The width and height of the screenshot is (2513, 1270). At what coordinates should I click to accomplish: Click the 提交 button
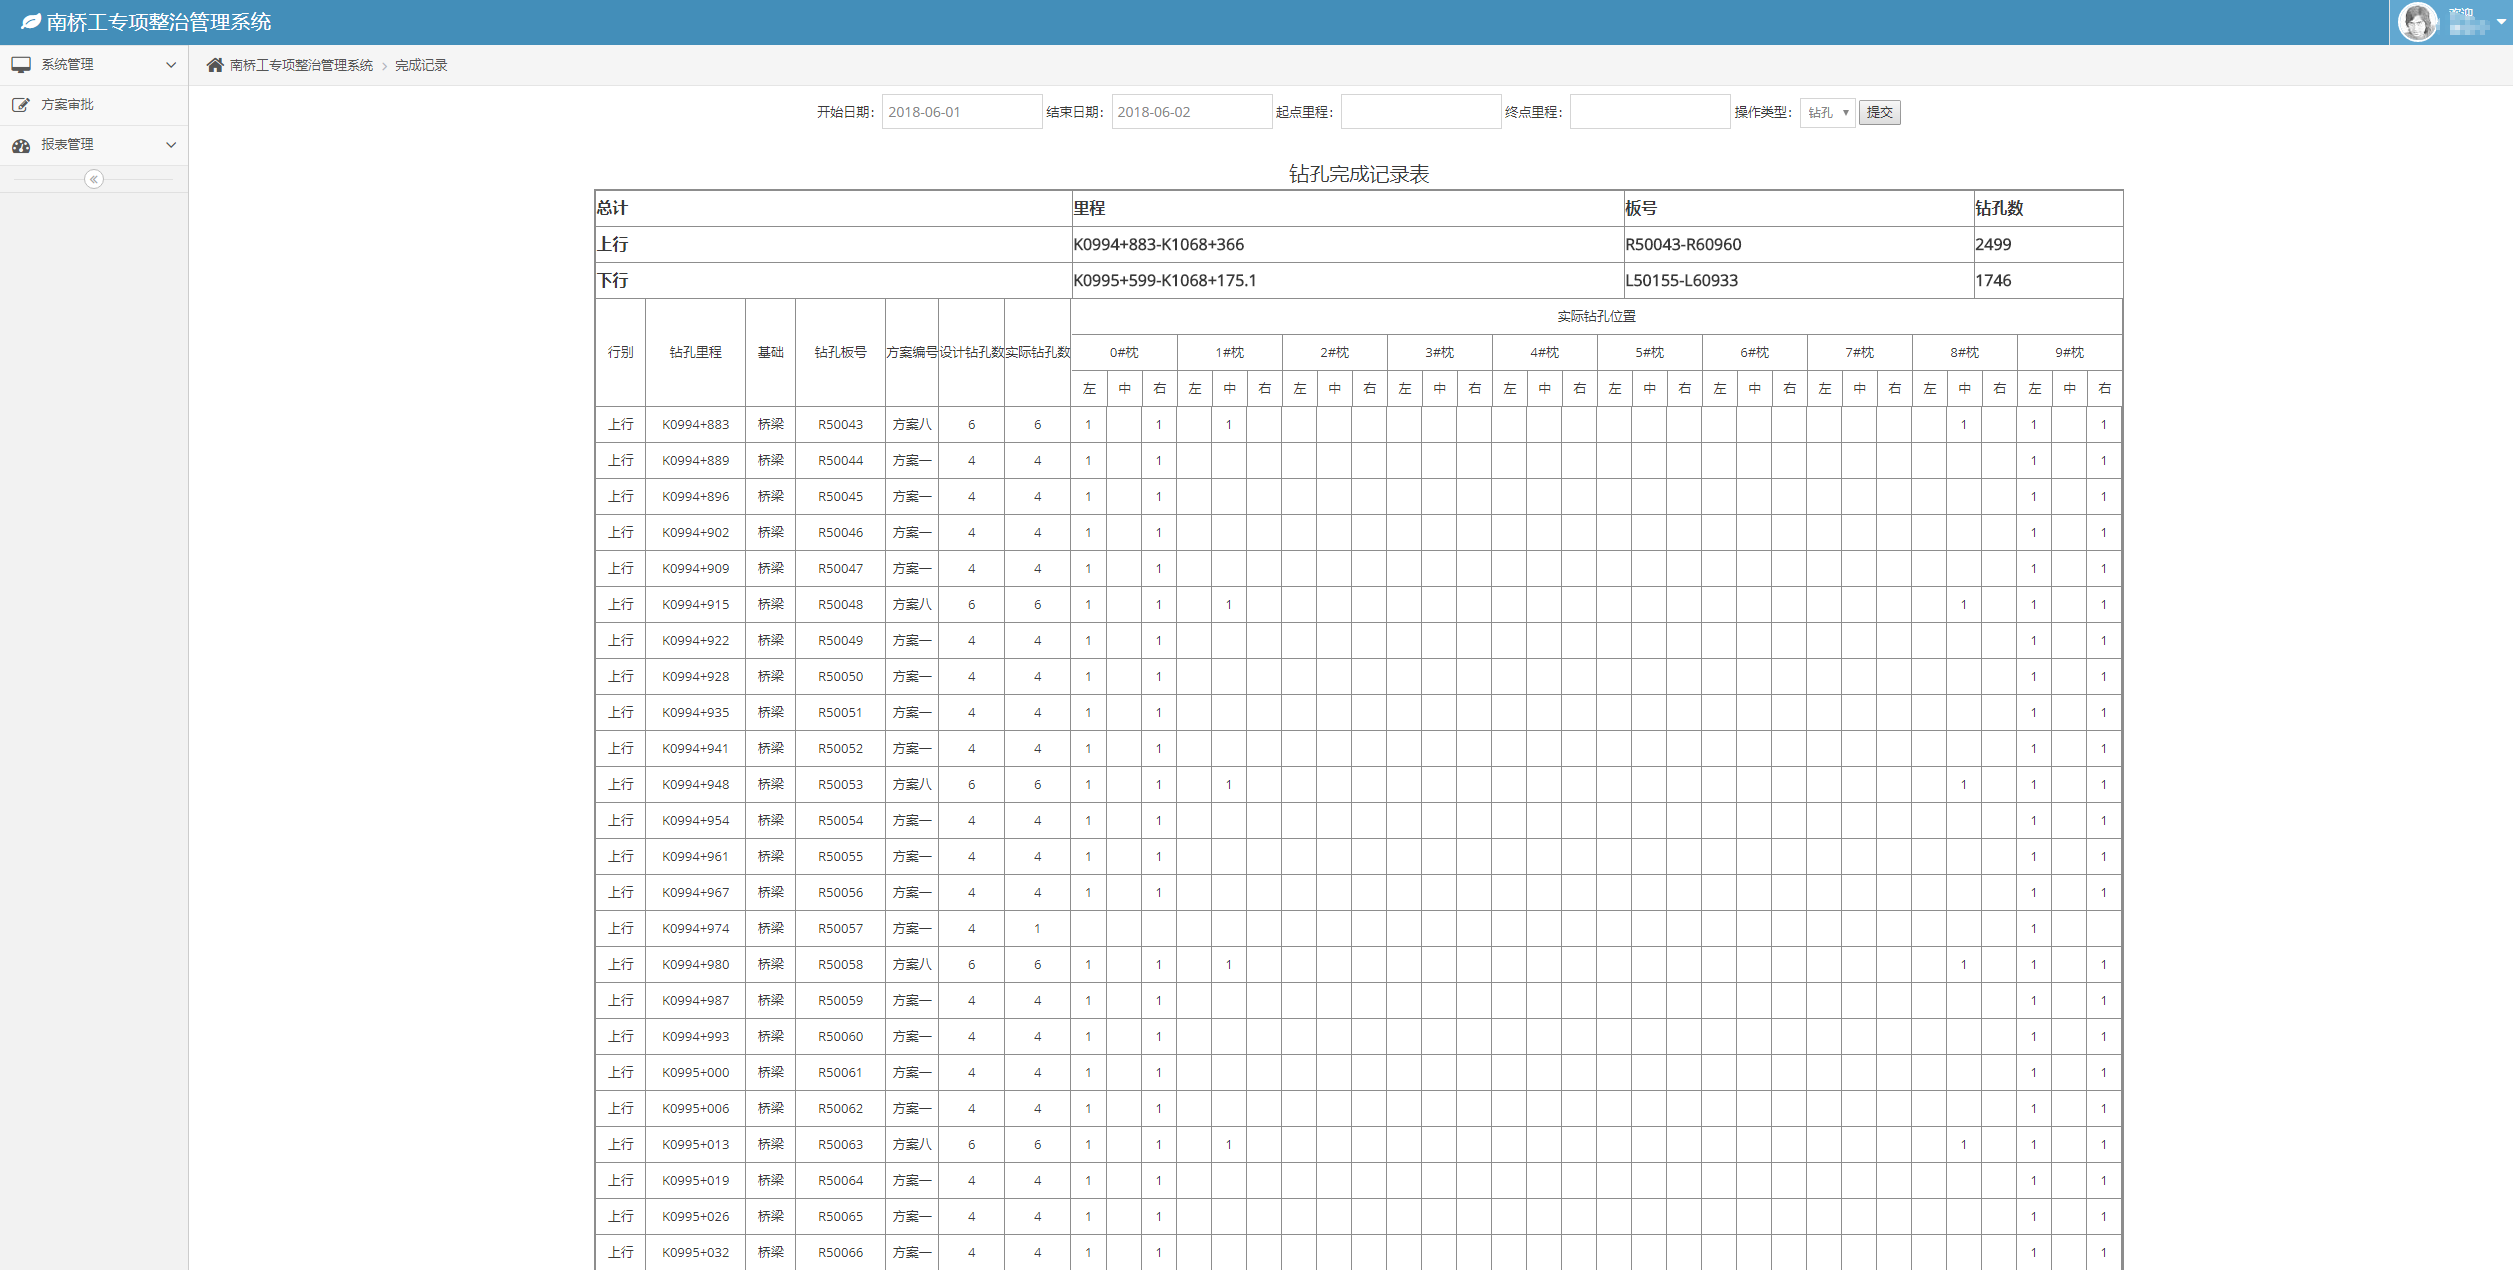[x=1879, y=112]
